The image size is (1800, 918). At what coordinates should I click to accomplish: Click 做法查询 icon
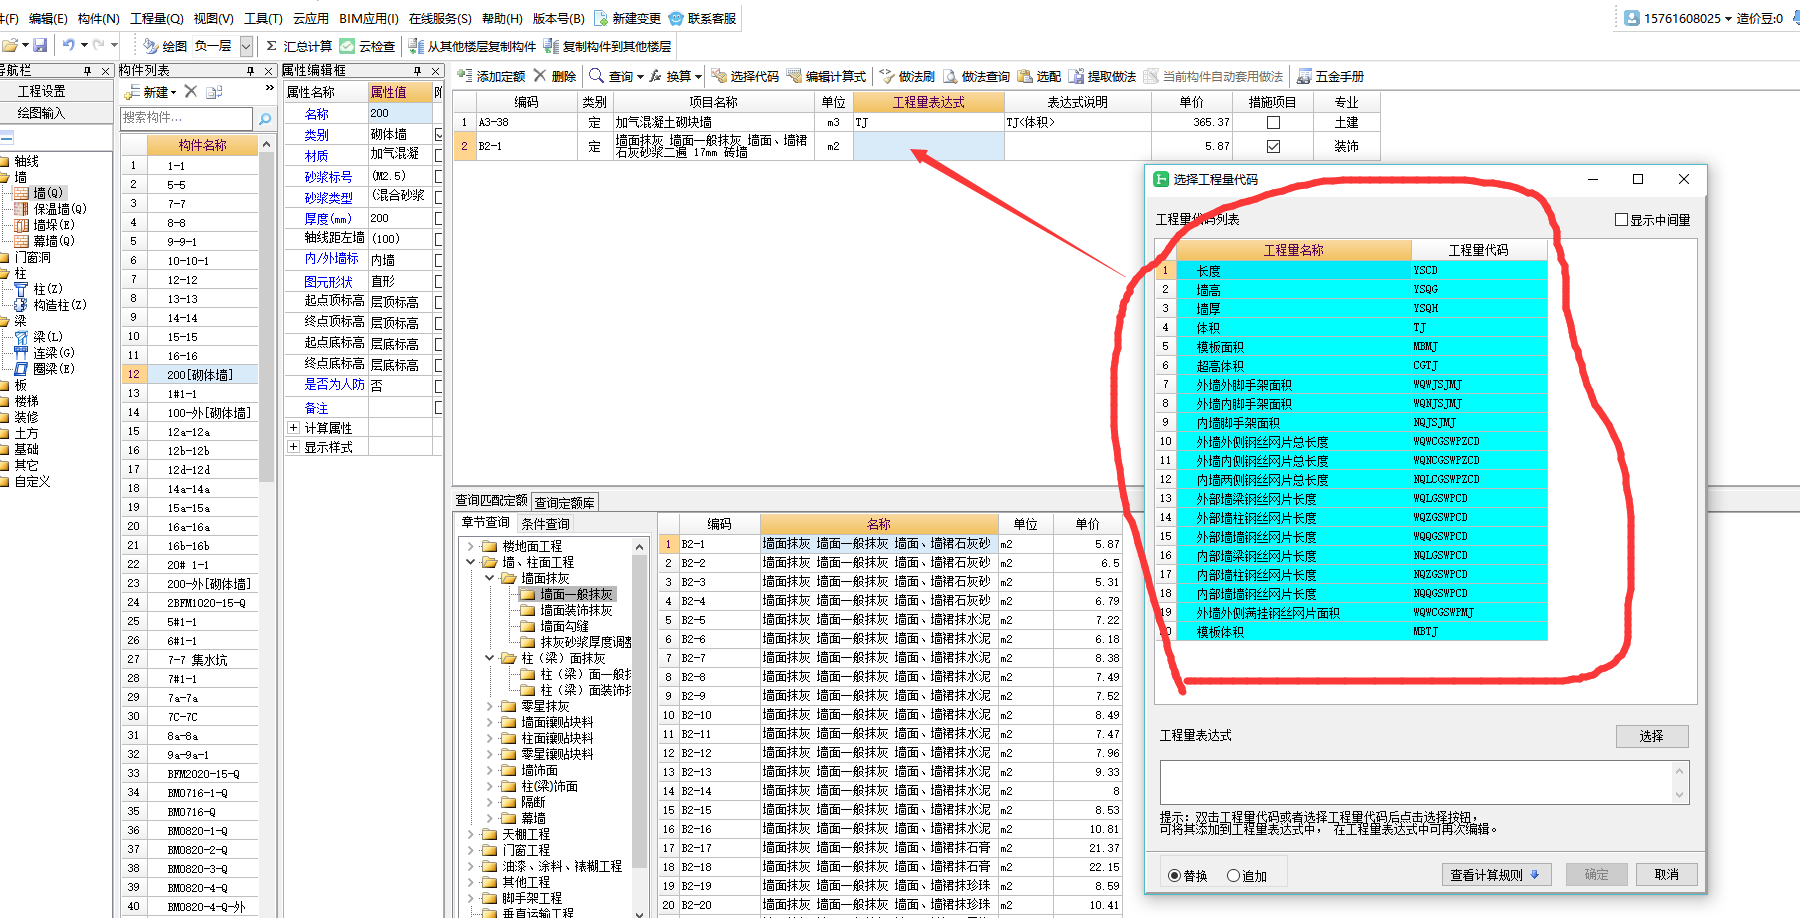[x=950, y=76]
